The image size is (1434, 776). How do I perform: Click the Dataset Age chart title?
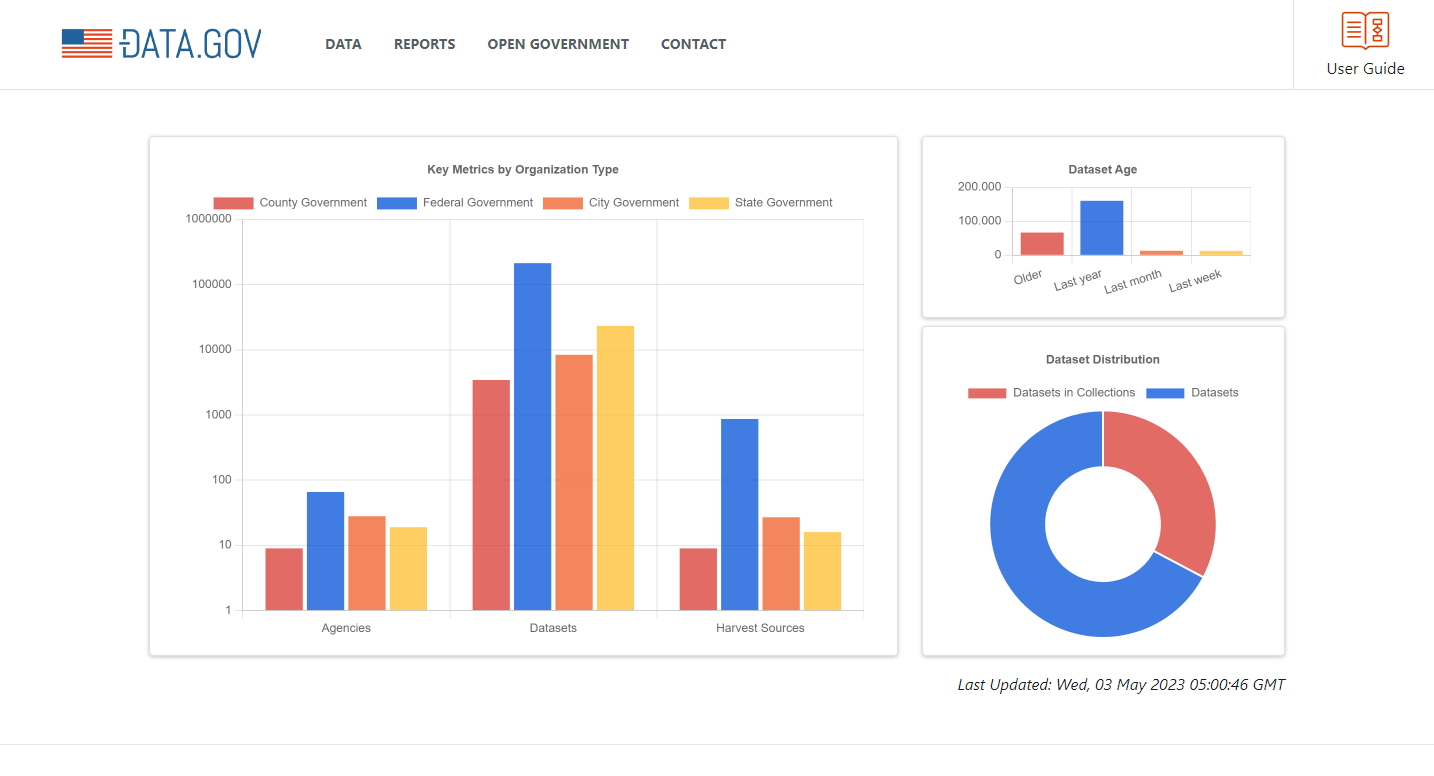(1103, 170)
